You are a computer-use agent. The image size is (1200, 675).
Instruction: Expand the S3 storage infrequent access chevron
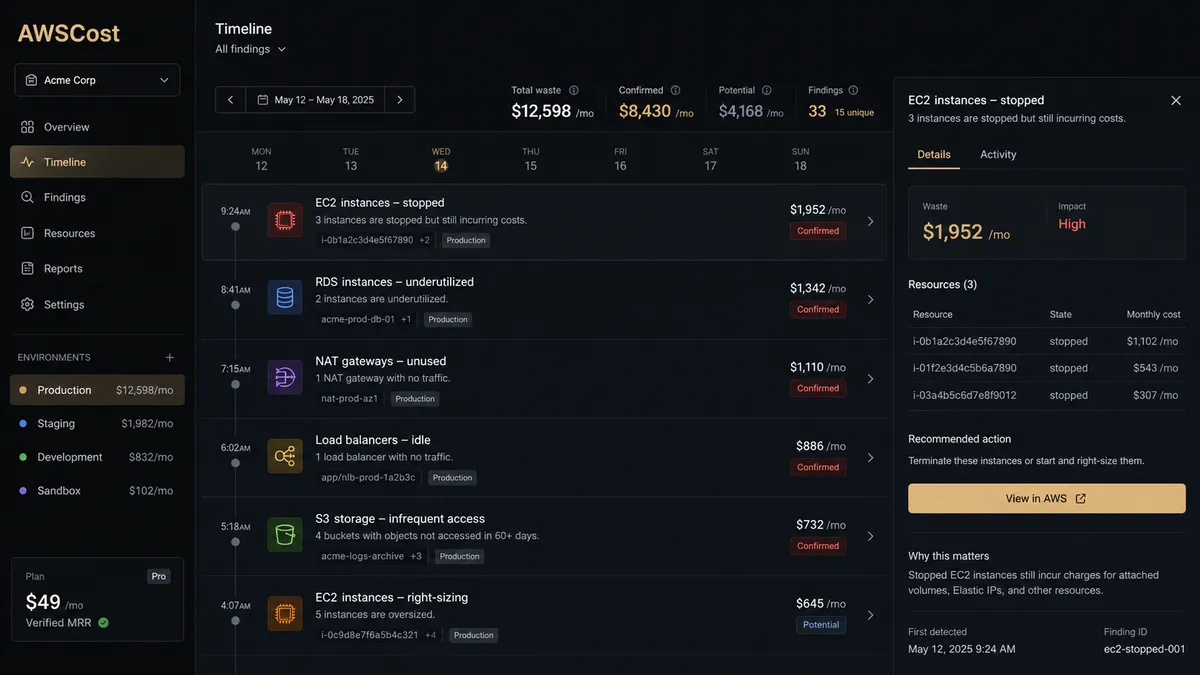click(870, 536)
